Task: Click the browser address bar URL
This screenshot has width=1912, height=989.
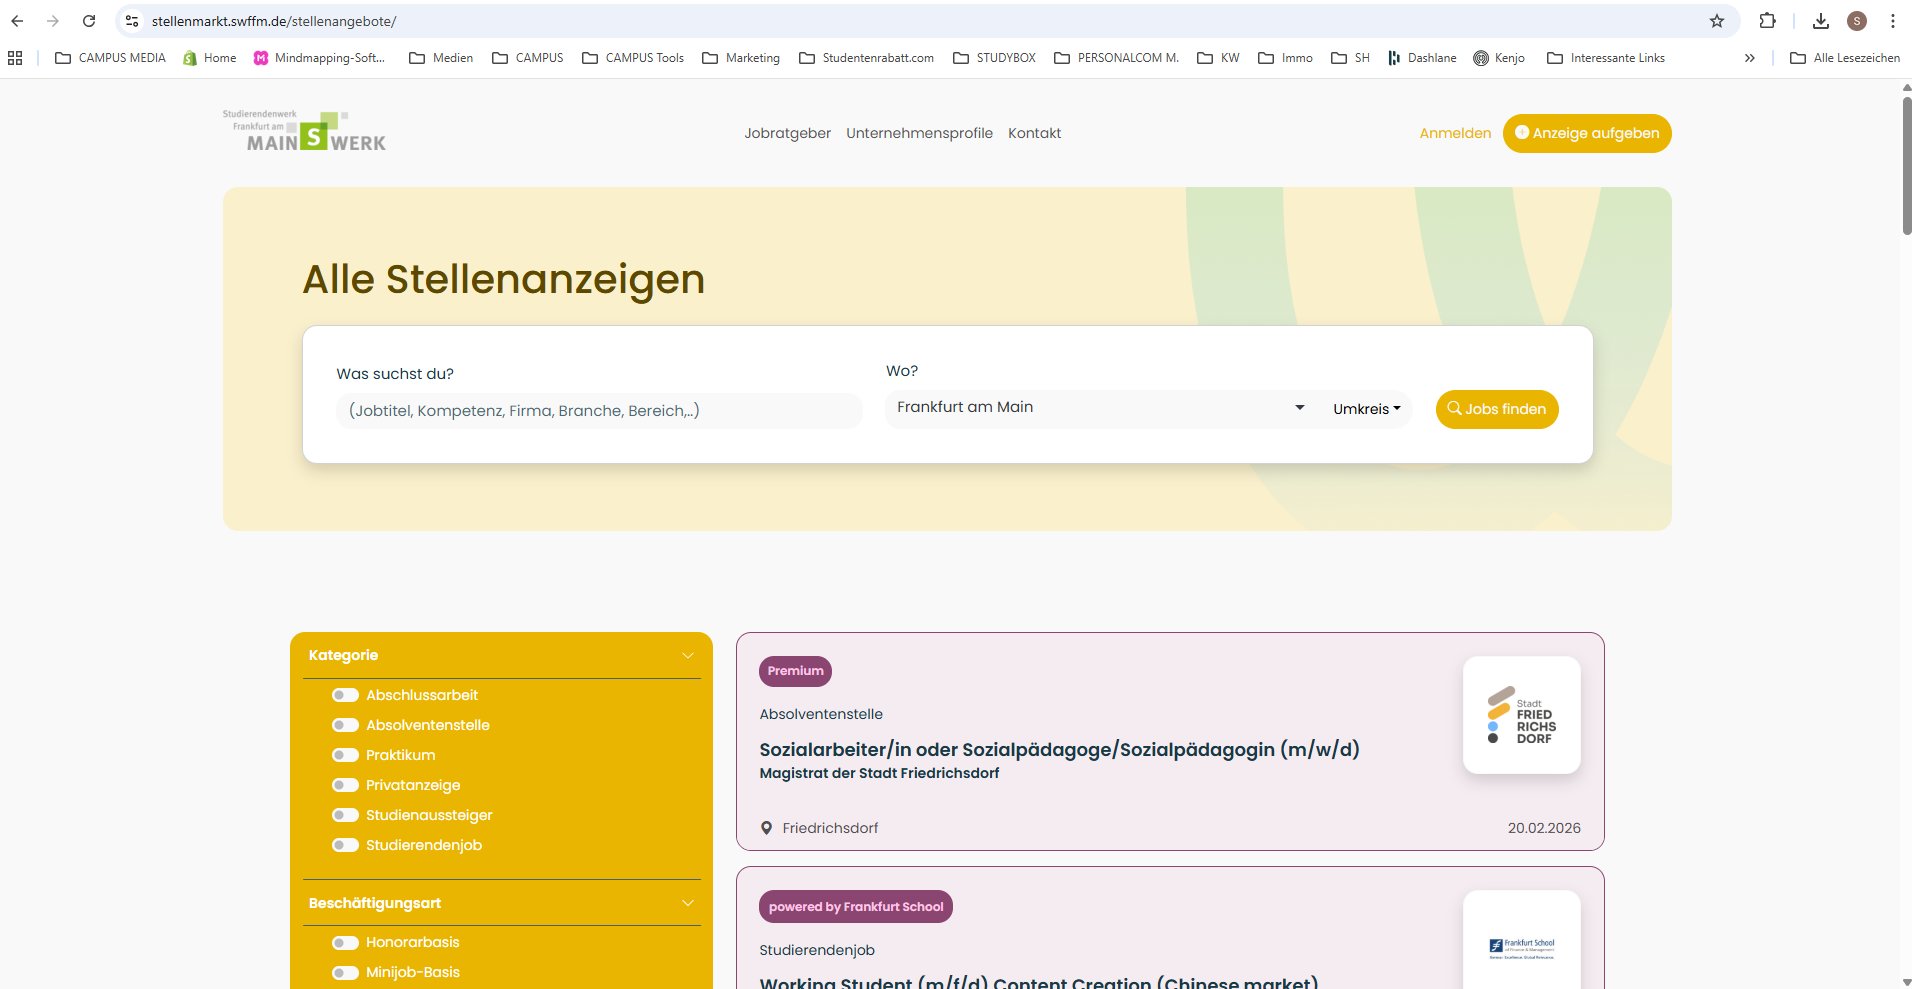Action: 274,21
